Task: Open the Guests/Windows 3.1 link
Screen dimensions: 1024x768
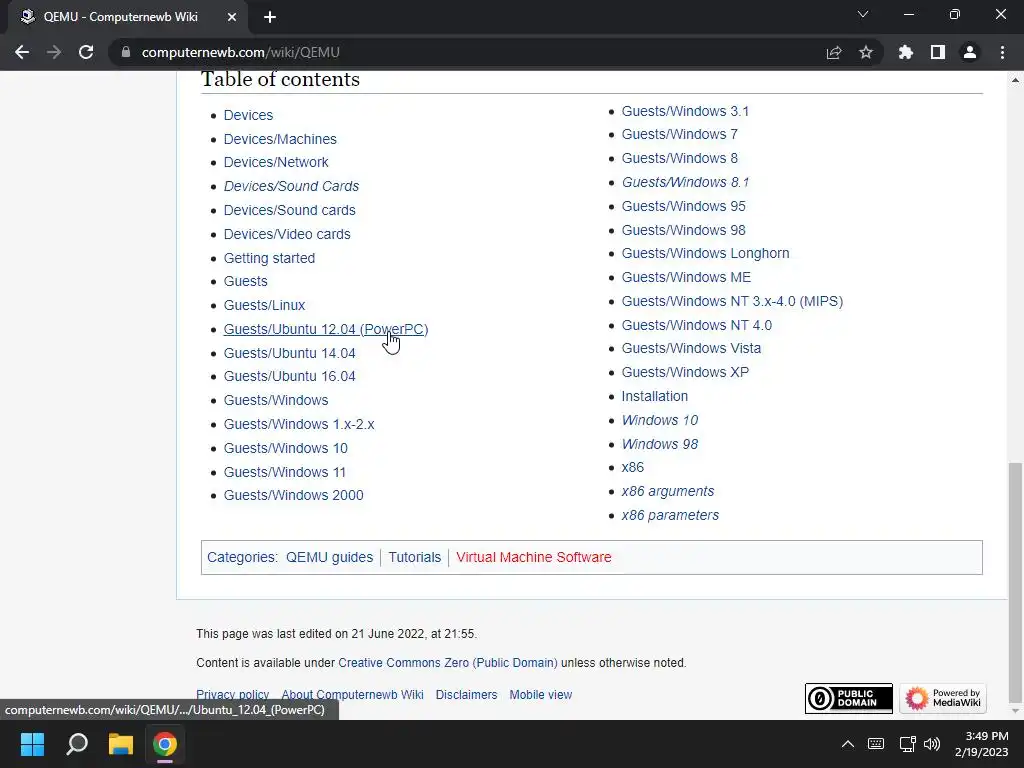Action: [x=685, y=111]
